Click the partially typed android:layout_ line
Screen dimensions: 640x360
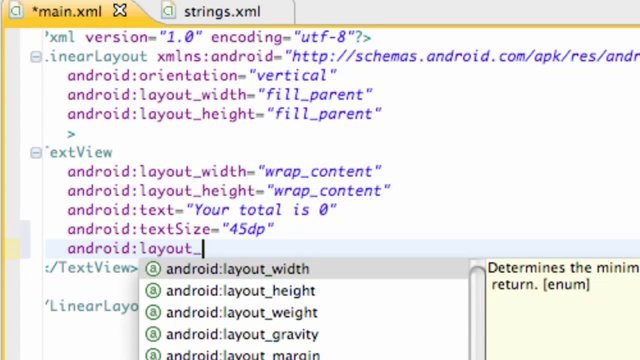click(135, 248)
